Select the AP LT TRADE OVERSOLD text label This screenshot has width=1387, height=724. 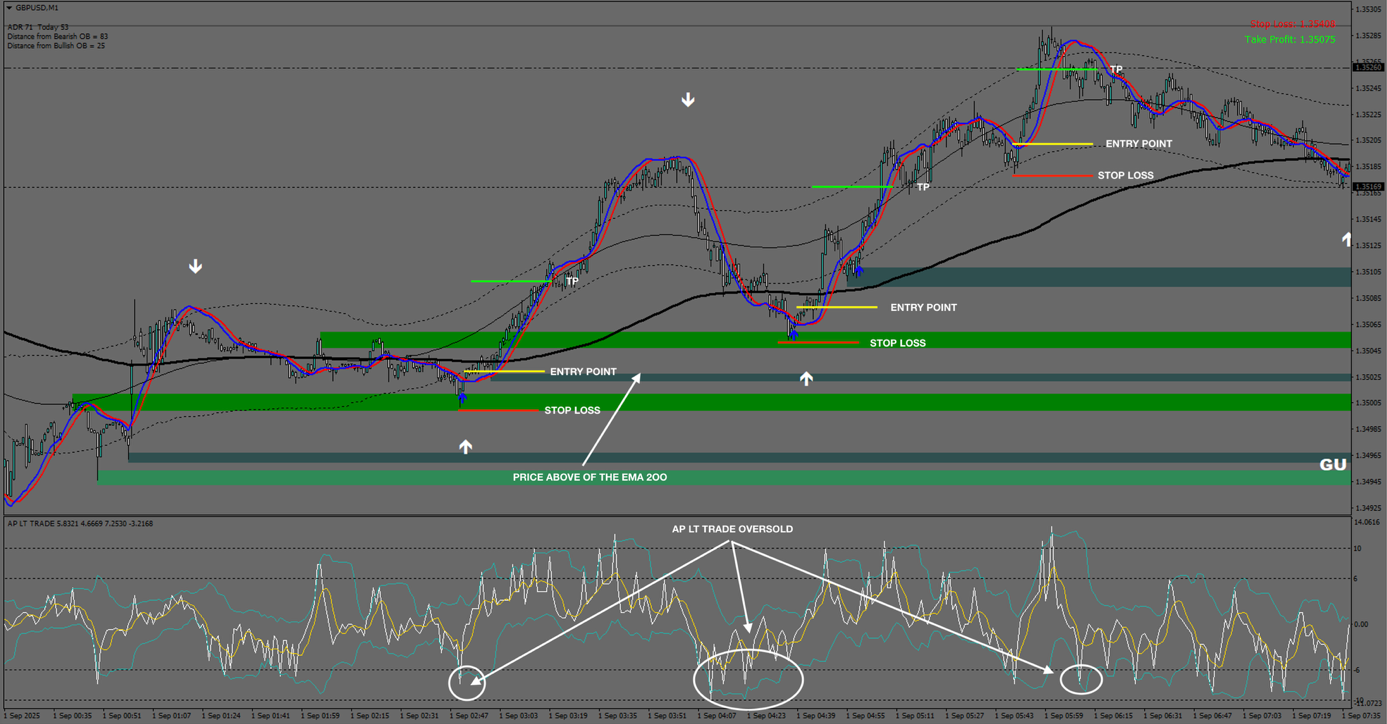732,529
